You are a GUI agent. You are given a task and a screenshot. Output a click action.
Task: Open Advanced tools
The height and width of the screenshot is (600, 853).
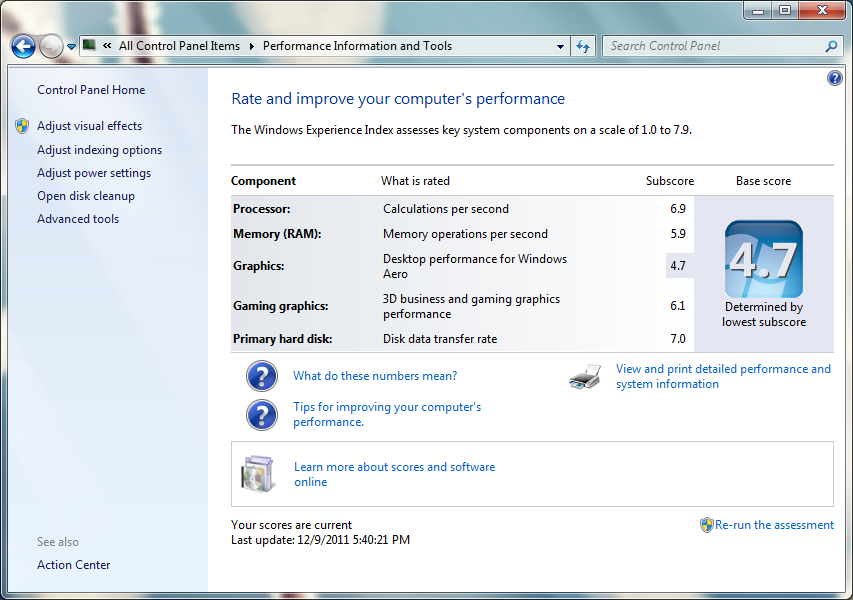point(78,219)
